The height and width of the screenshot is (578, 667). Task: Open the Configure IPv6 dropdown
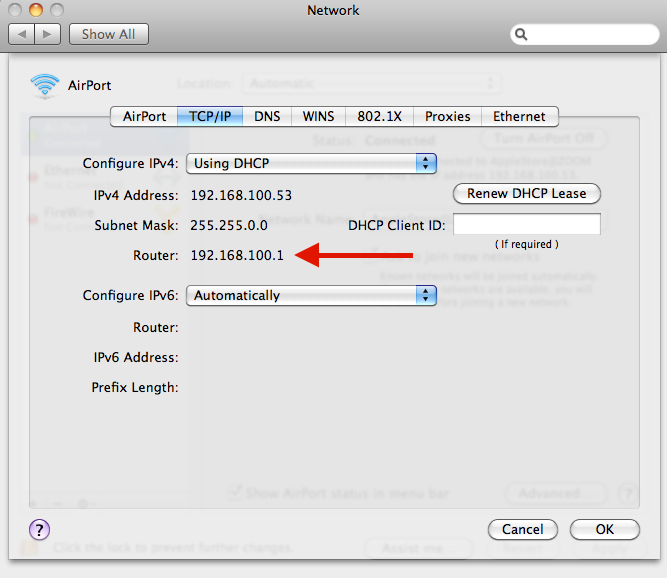coord(311,295)
